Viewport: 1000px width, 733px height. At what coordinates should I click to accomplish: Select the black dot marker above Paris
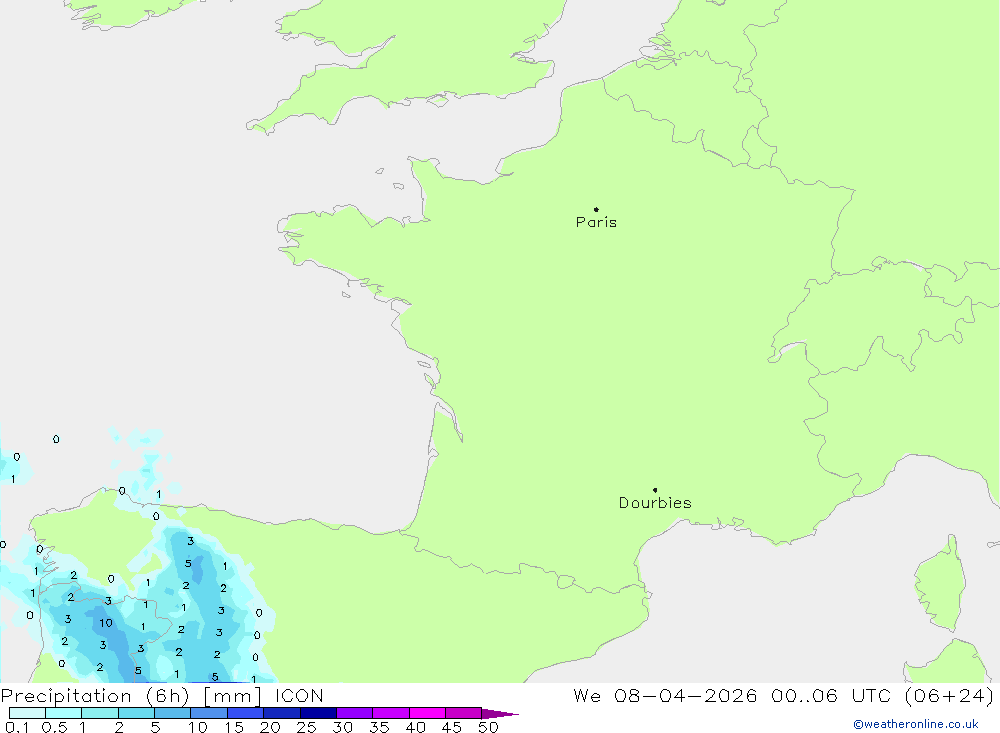tap(596, 209)
